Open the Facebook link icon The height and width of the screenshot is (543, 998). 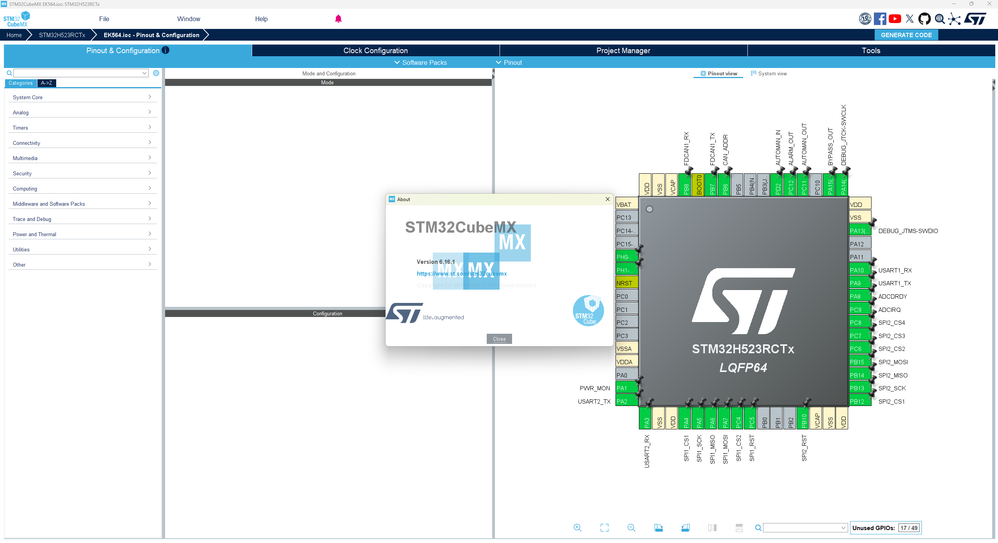point(880,19)
